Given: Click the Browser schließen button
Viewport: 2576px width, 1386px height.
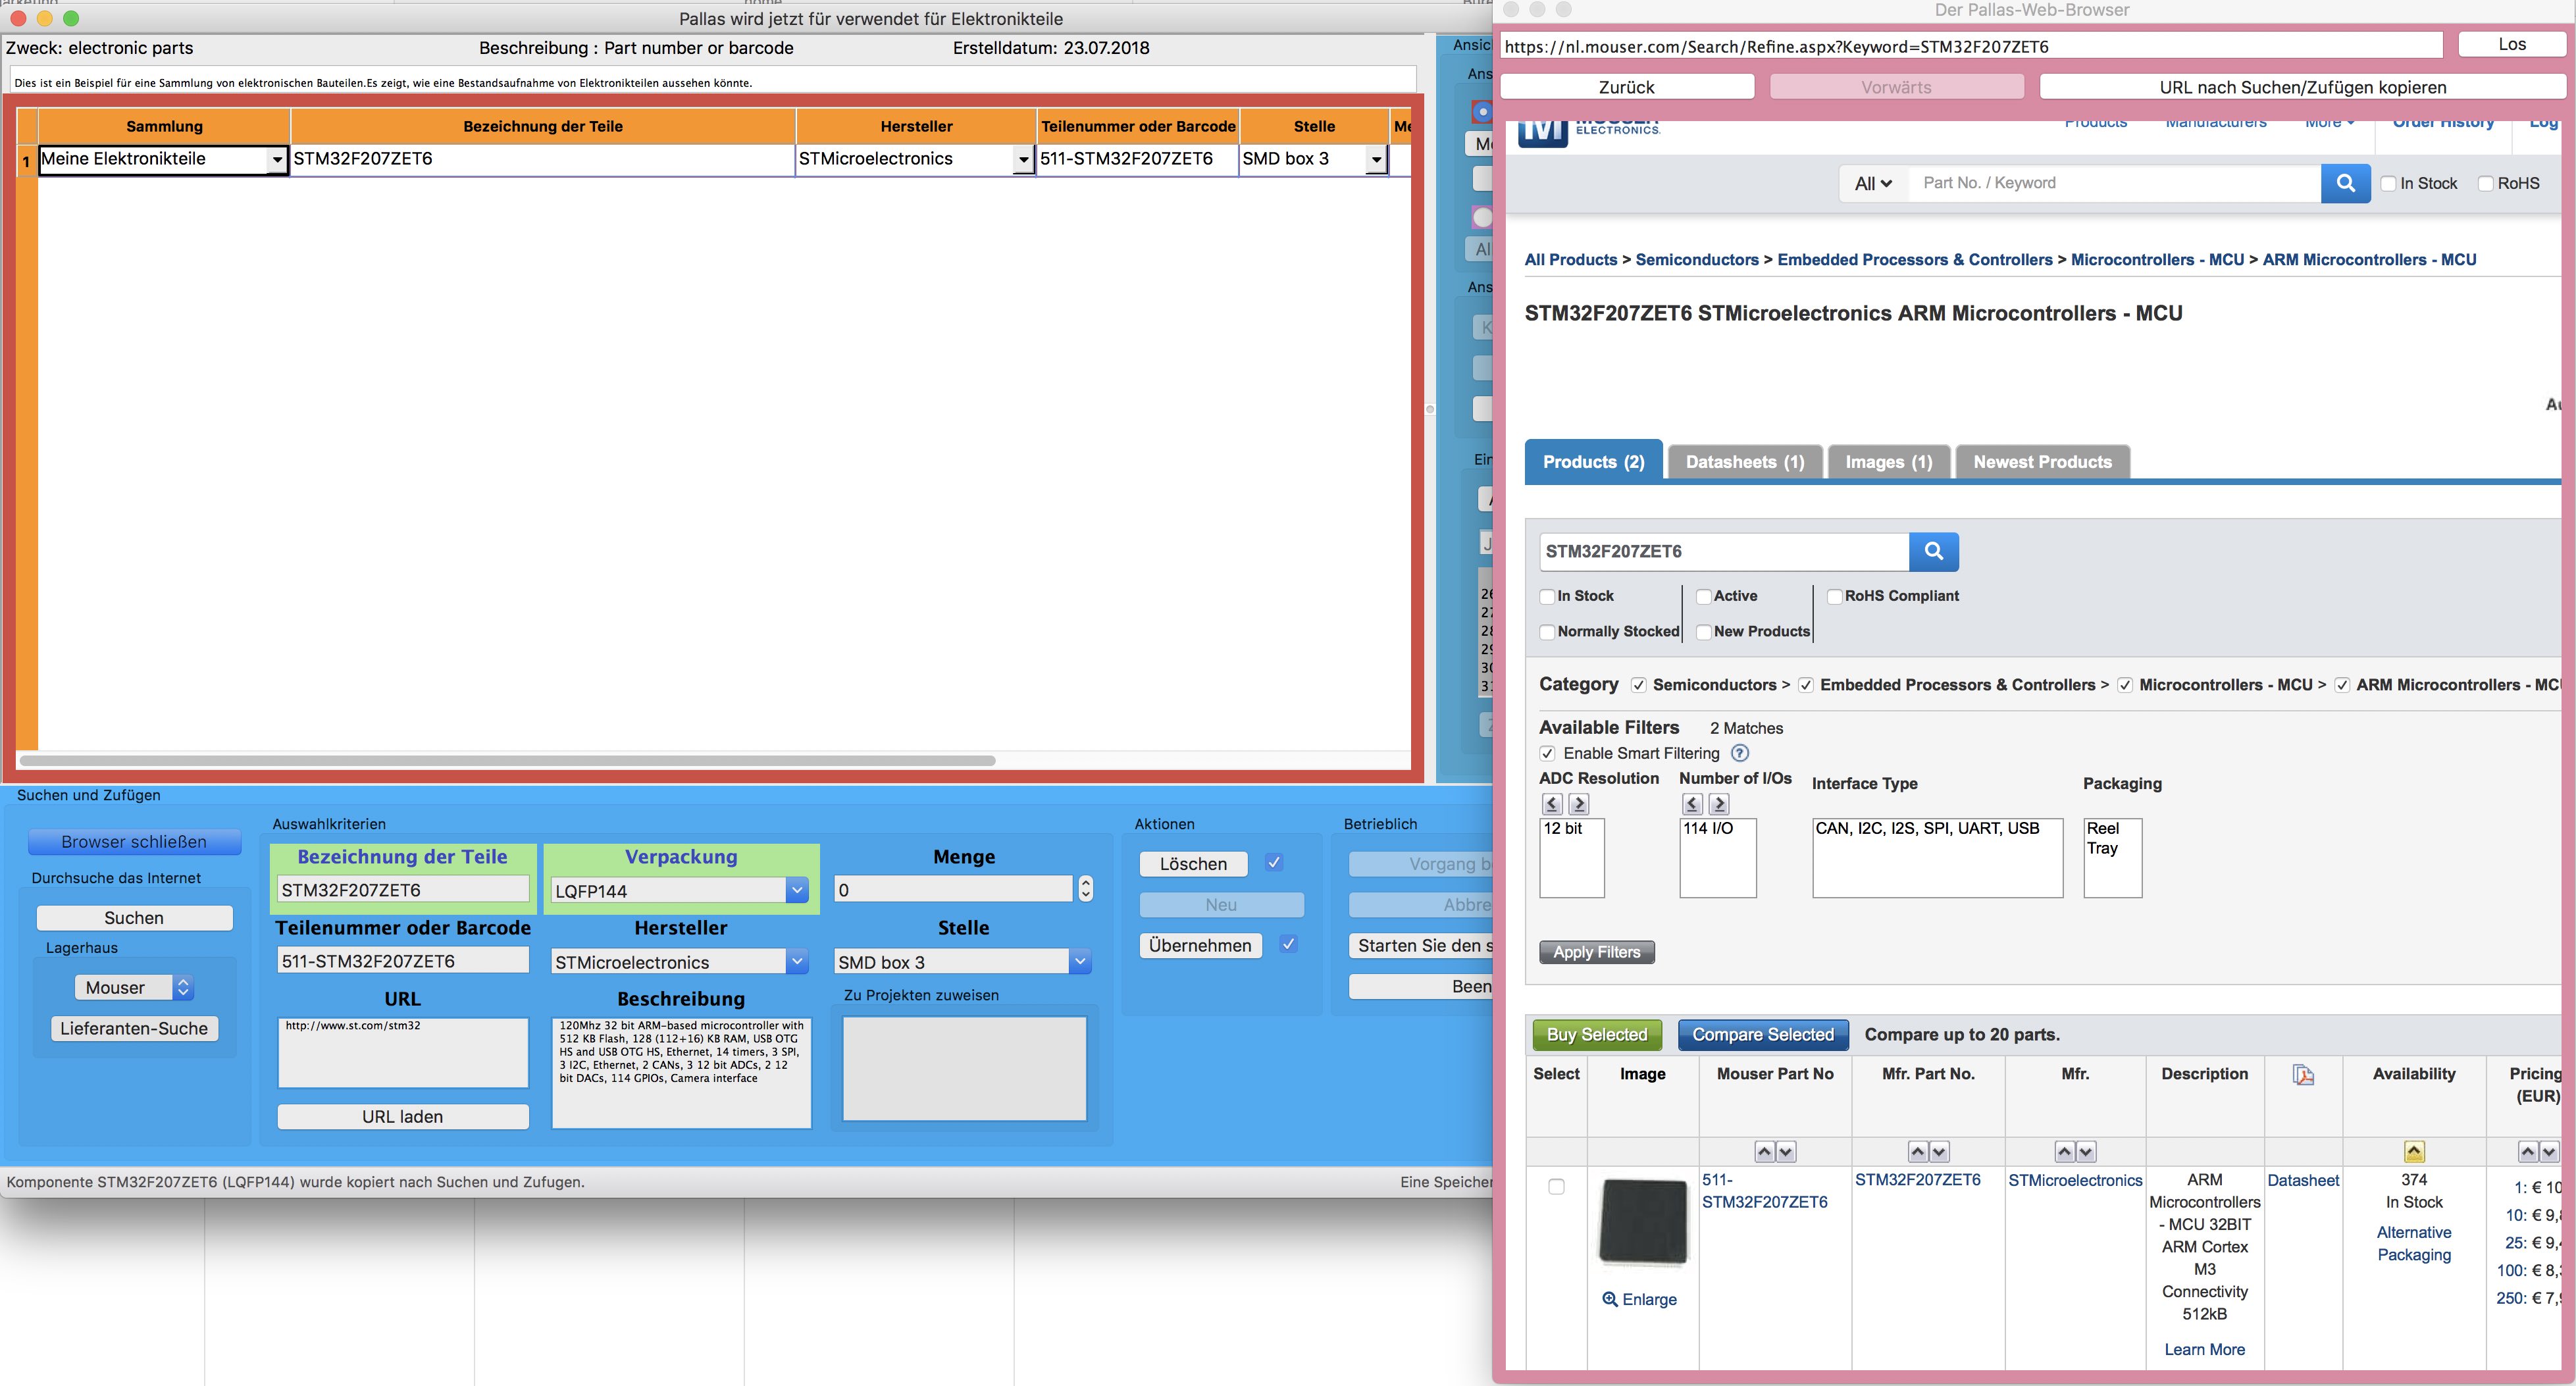Looking at the screenshot, I should (x=134, y=842).
